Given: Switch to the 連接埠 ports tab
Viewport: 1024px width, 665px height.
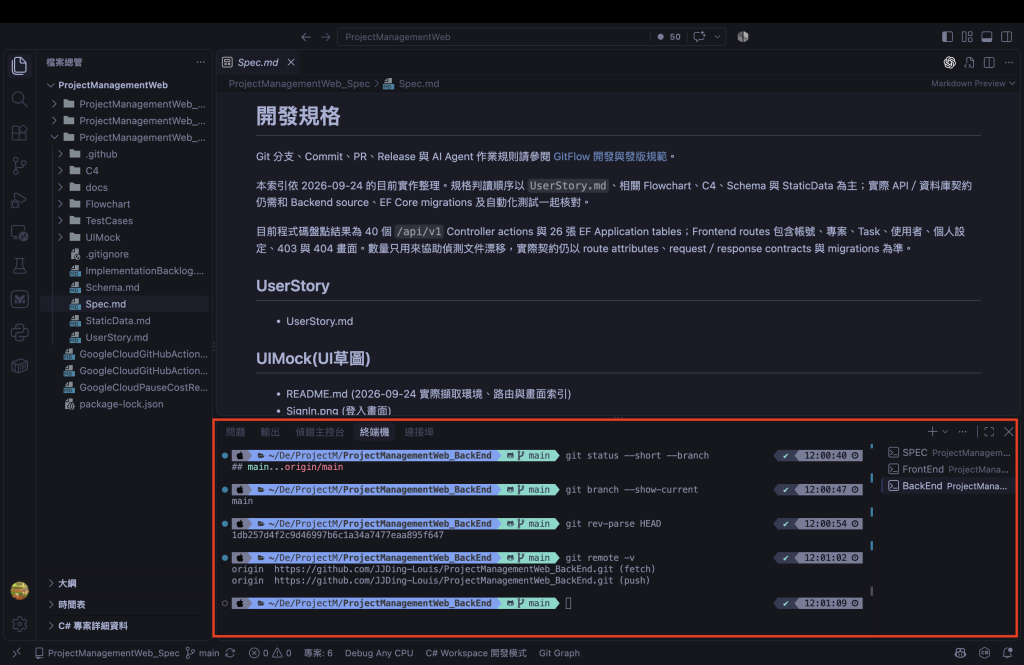Looking at the screenshot, I should pos(419,432).
